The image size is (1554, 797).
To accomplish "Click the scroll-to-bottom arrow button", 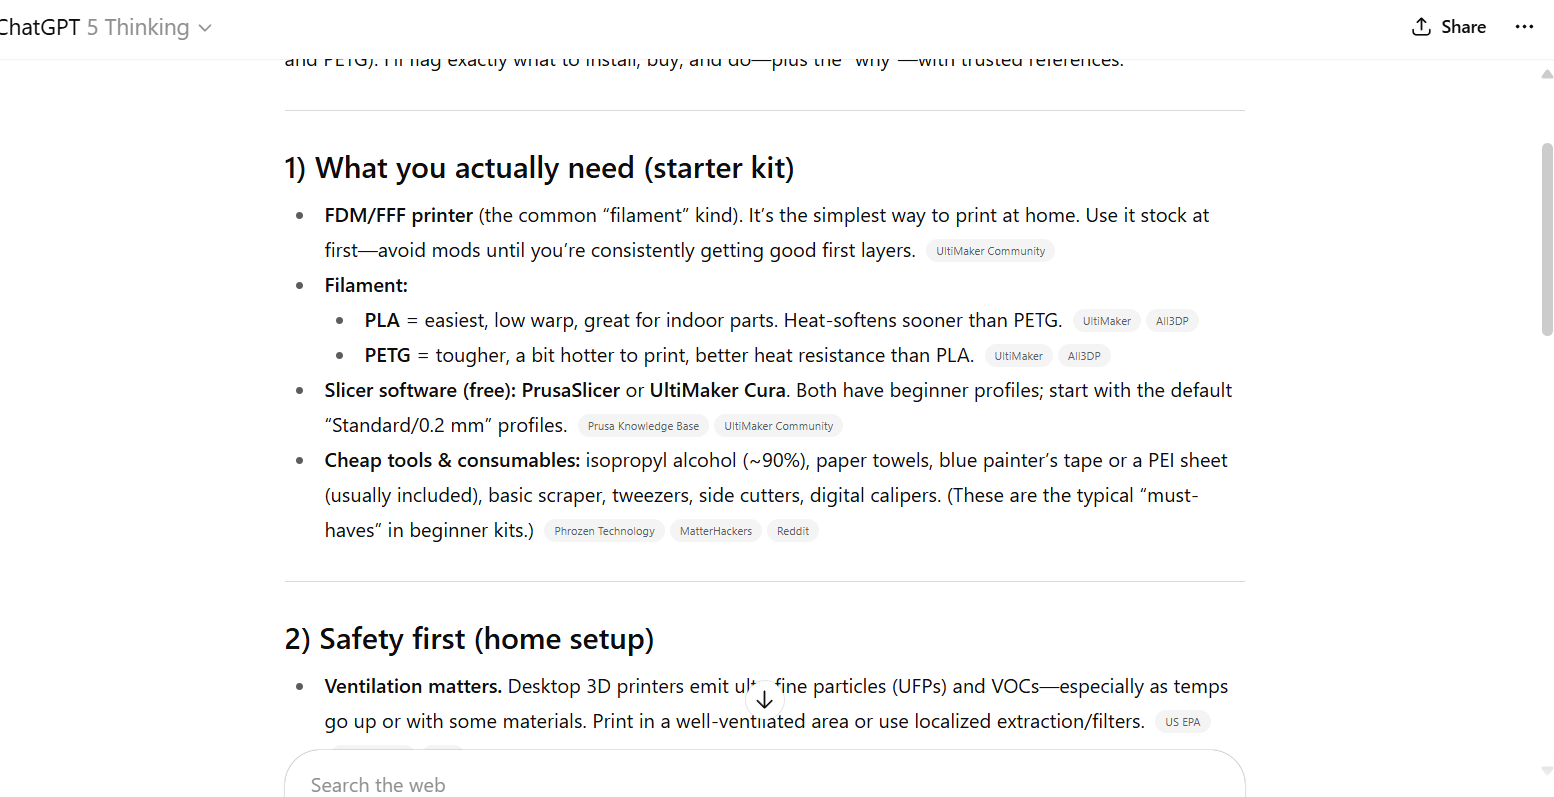I will (x=765, y=700).
